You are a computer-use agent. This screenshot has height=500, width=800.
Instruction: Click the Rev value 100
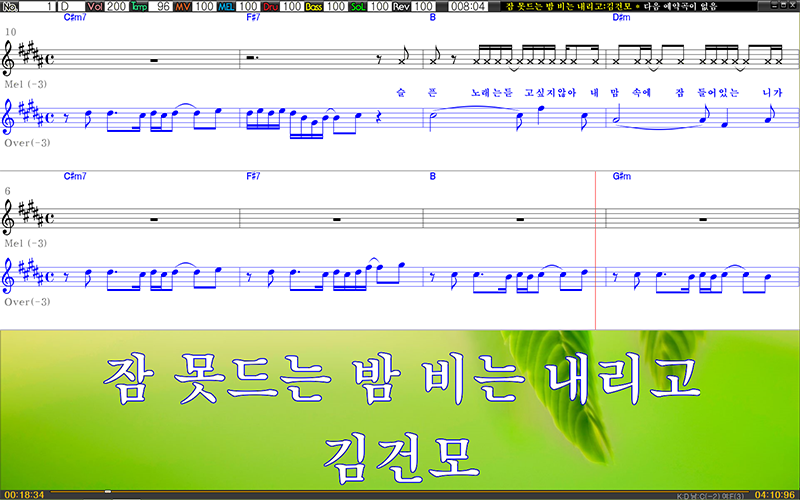[x=423, y=6]
